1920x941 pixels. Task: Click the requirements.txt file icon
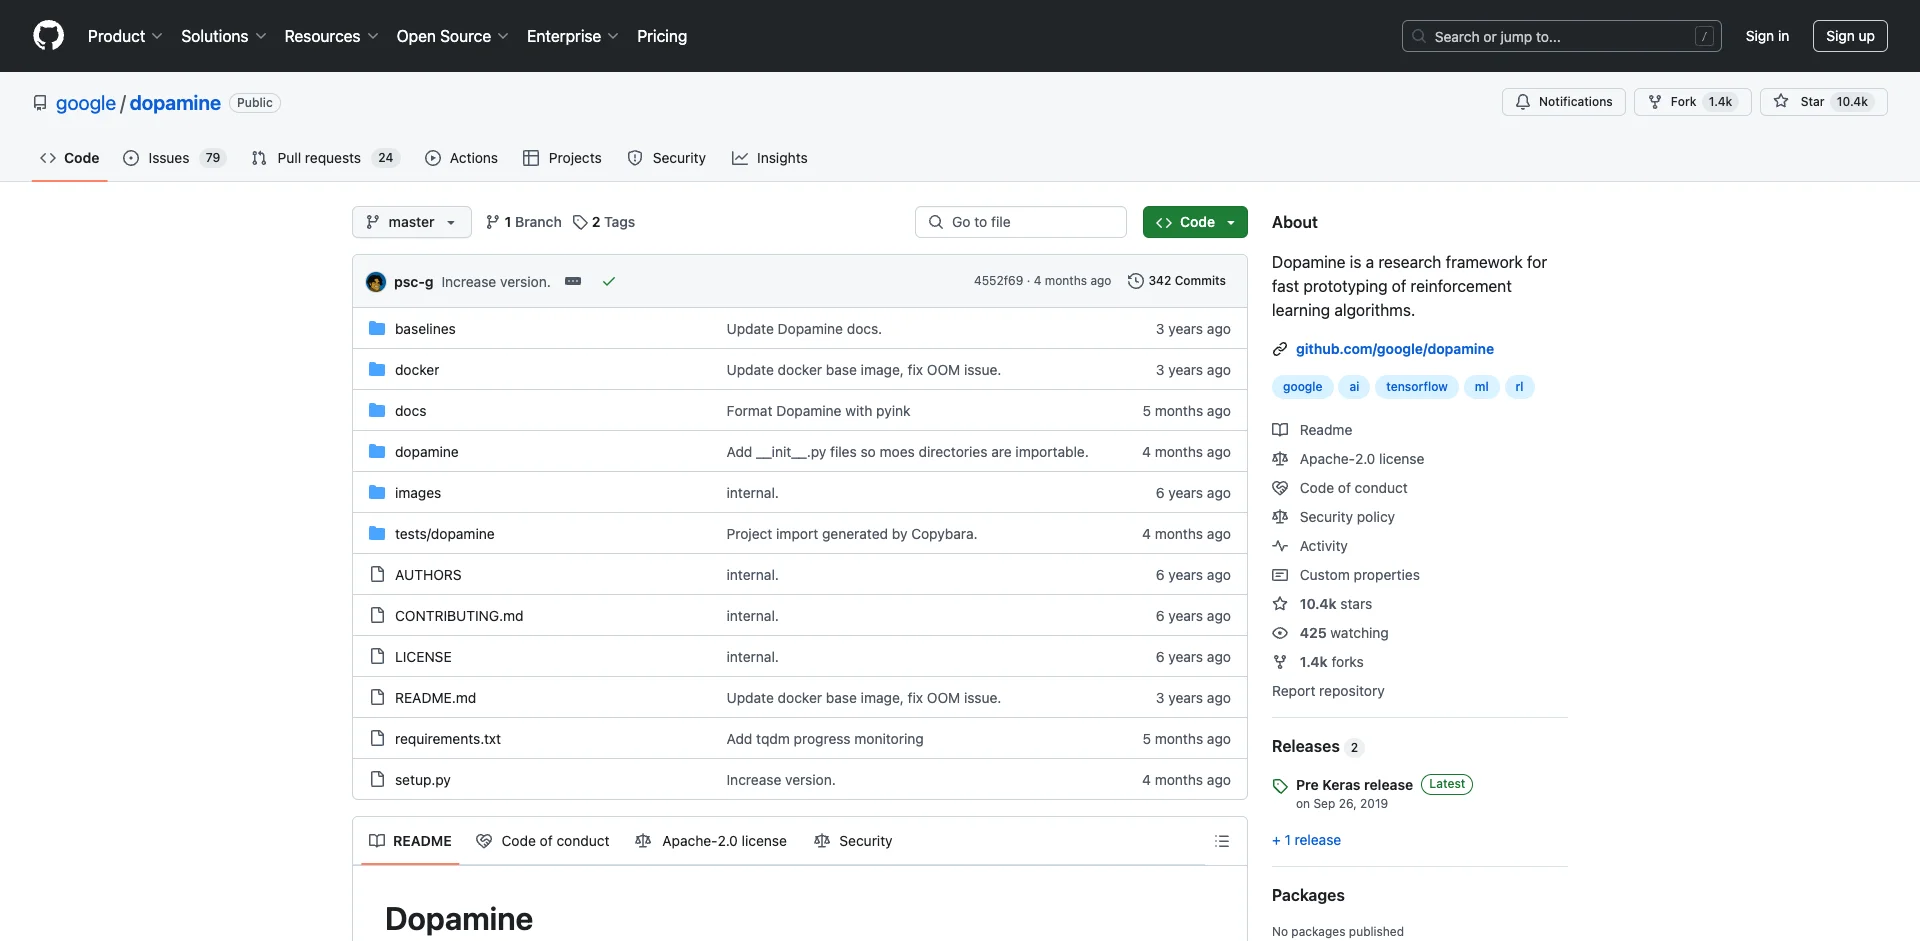[377, 738]
